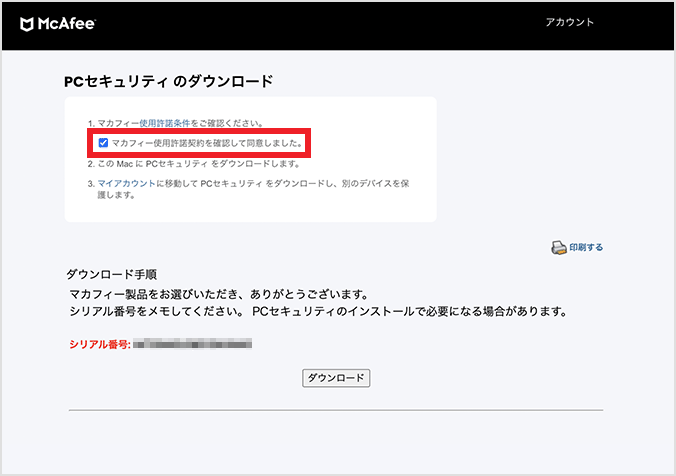Click the シリアル番号: red label
This screenshot has width=676, height=476.
(100, 344)
